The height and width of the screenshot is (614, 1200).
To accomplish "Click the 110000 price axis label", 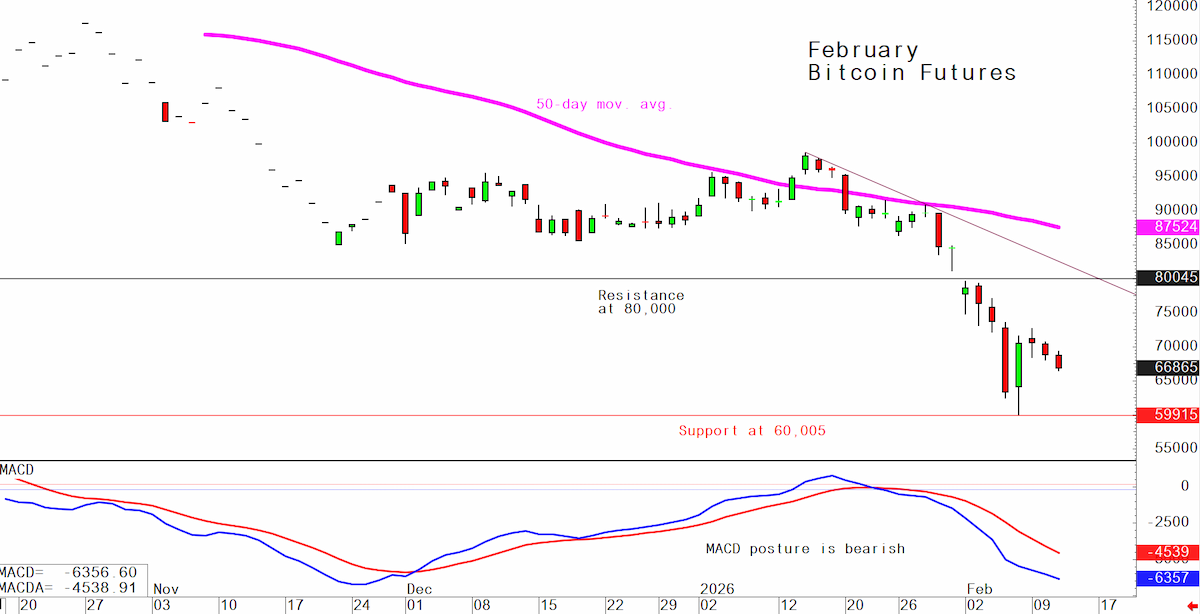I will [1172, 73].
